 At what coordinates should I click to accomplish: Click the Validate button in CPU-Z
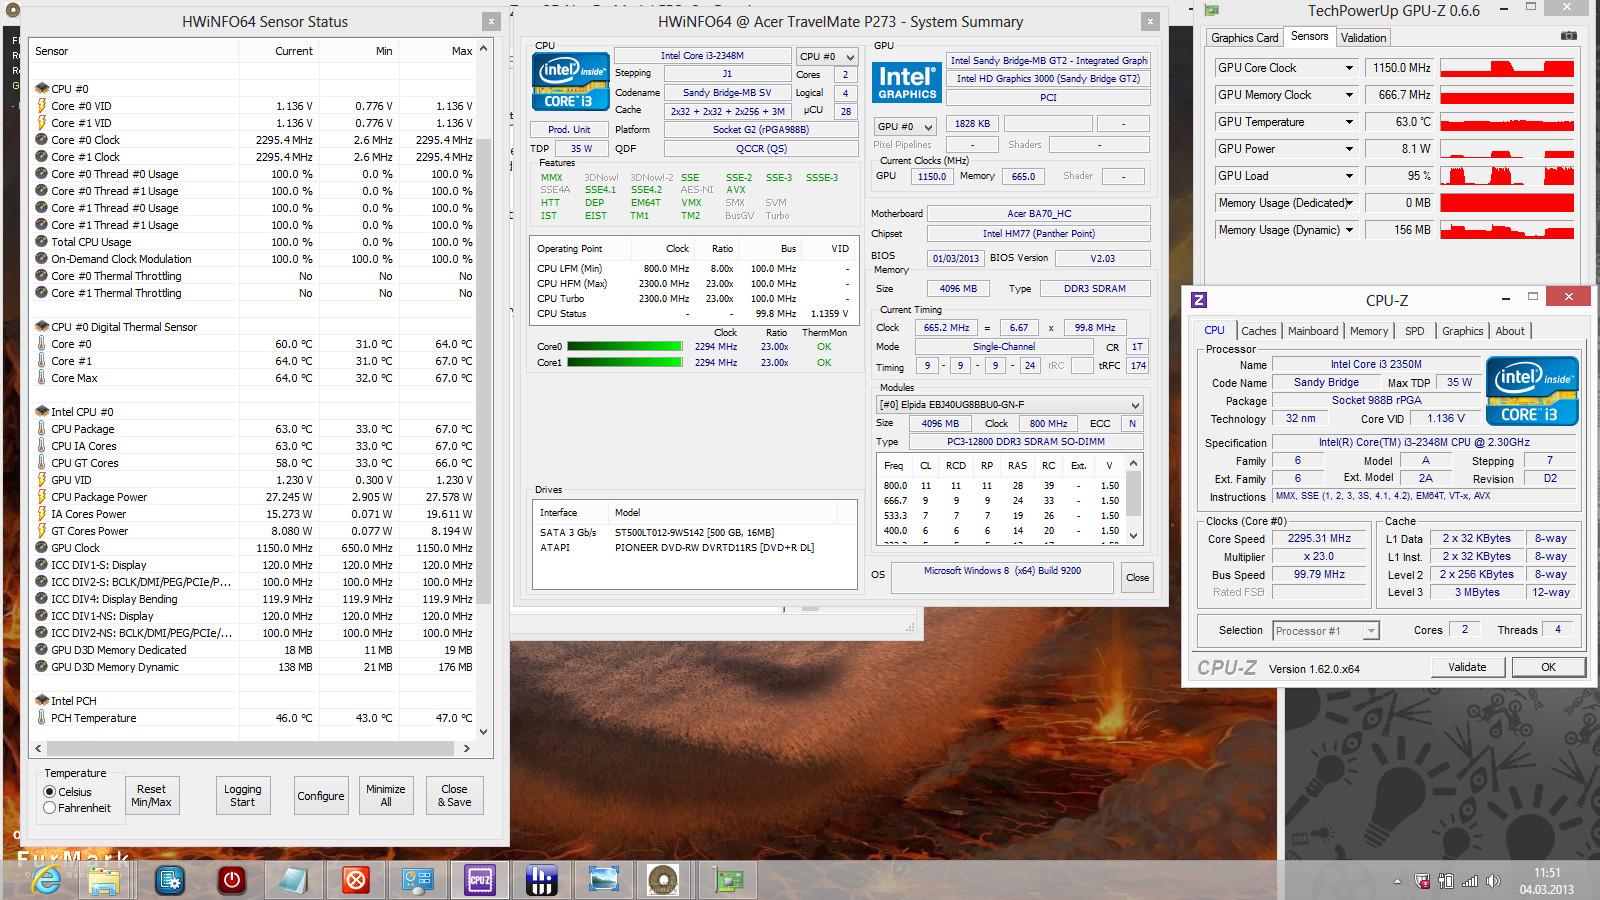pos(1467,667)
